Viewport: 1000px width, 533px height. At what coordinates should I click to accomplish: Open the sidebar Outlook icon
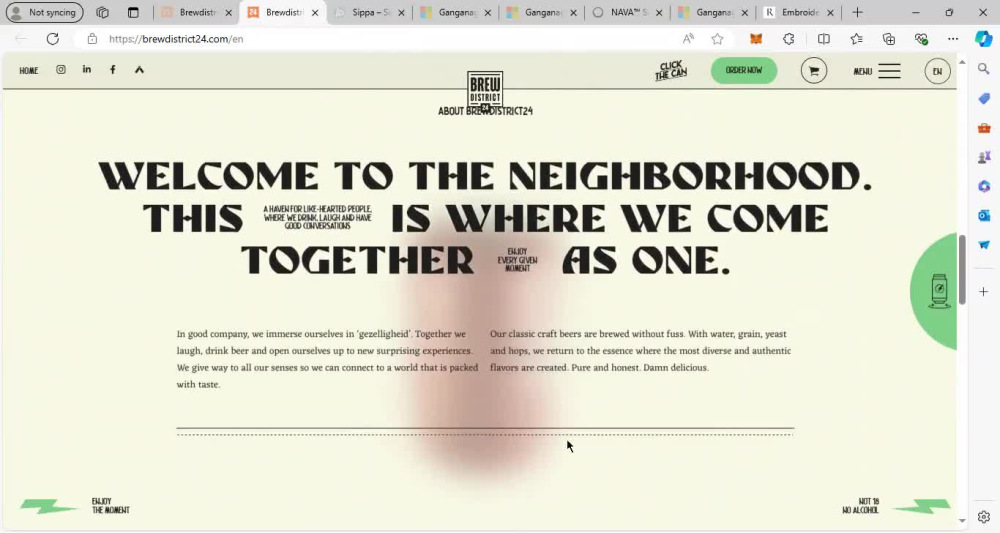point(983,215)
